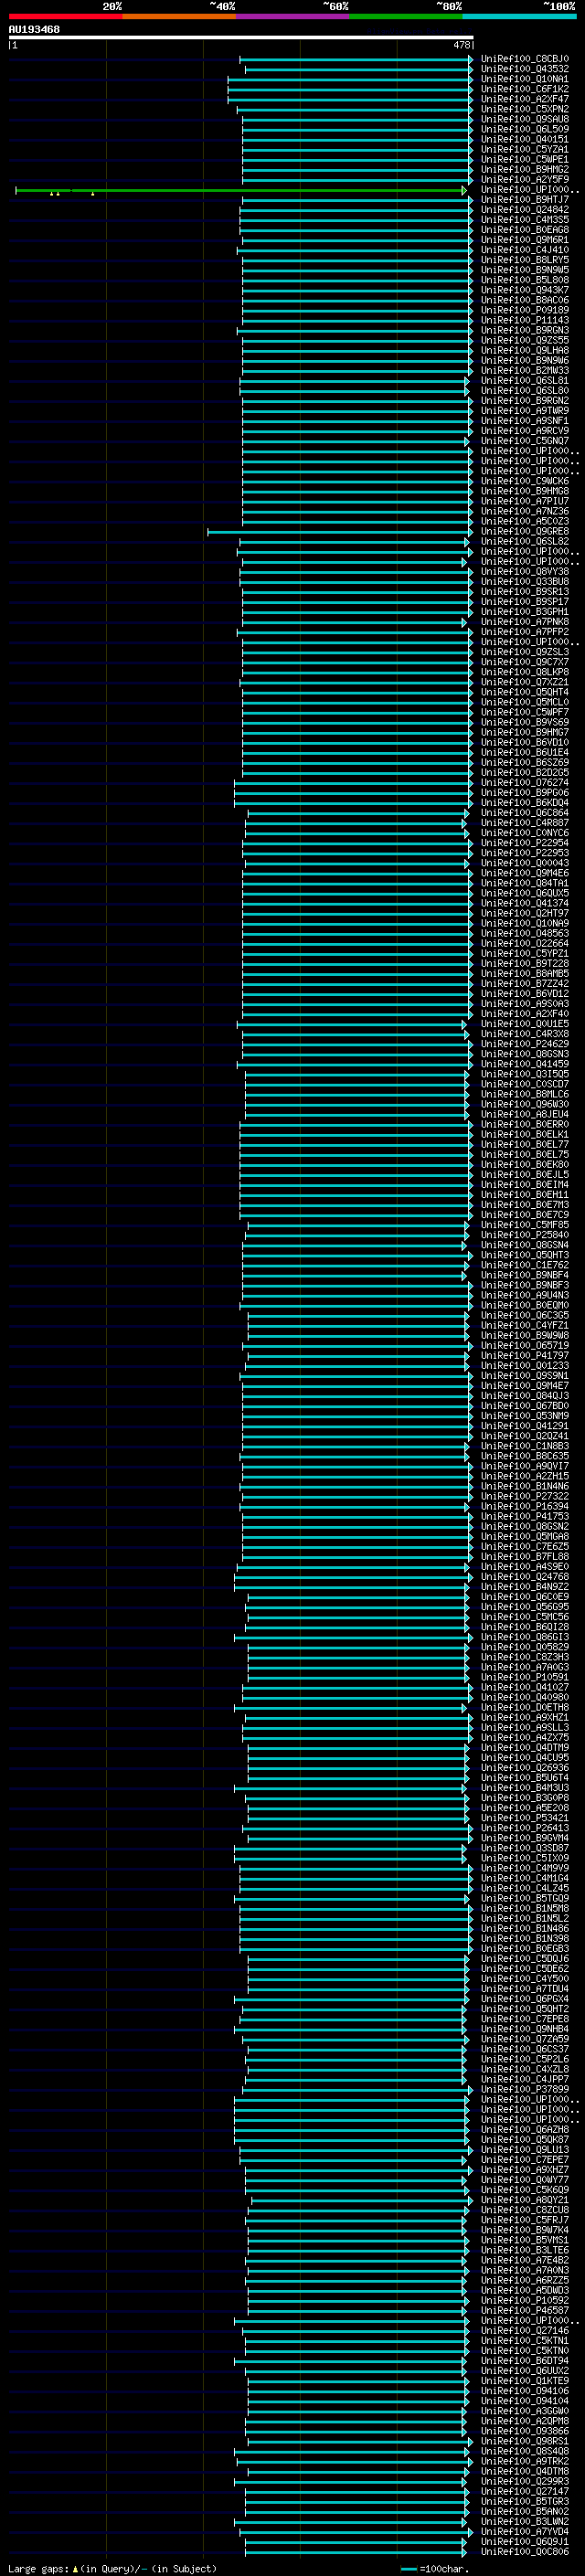This screenshot has height=2576, width=585.
Task: Select the UniRef100_Q01233 entry
Action: click(524, 1366)
